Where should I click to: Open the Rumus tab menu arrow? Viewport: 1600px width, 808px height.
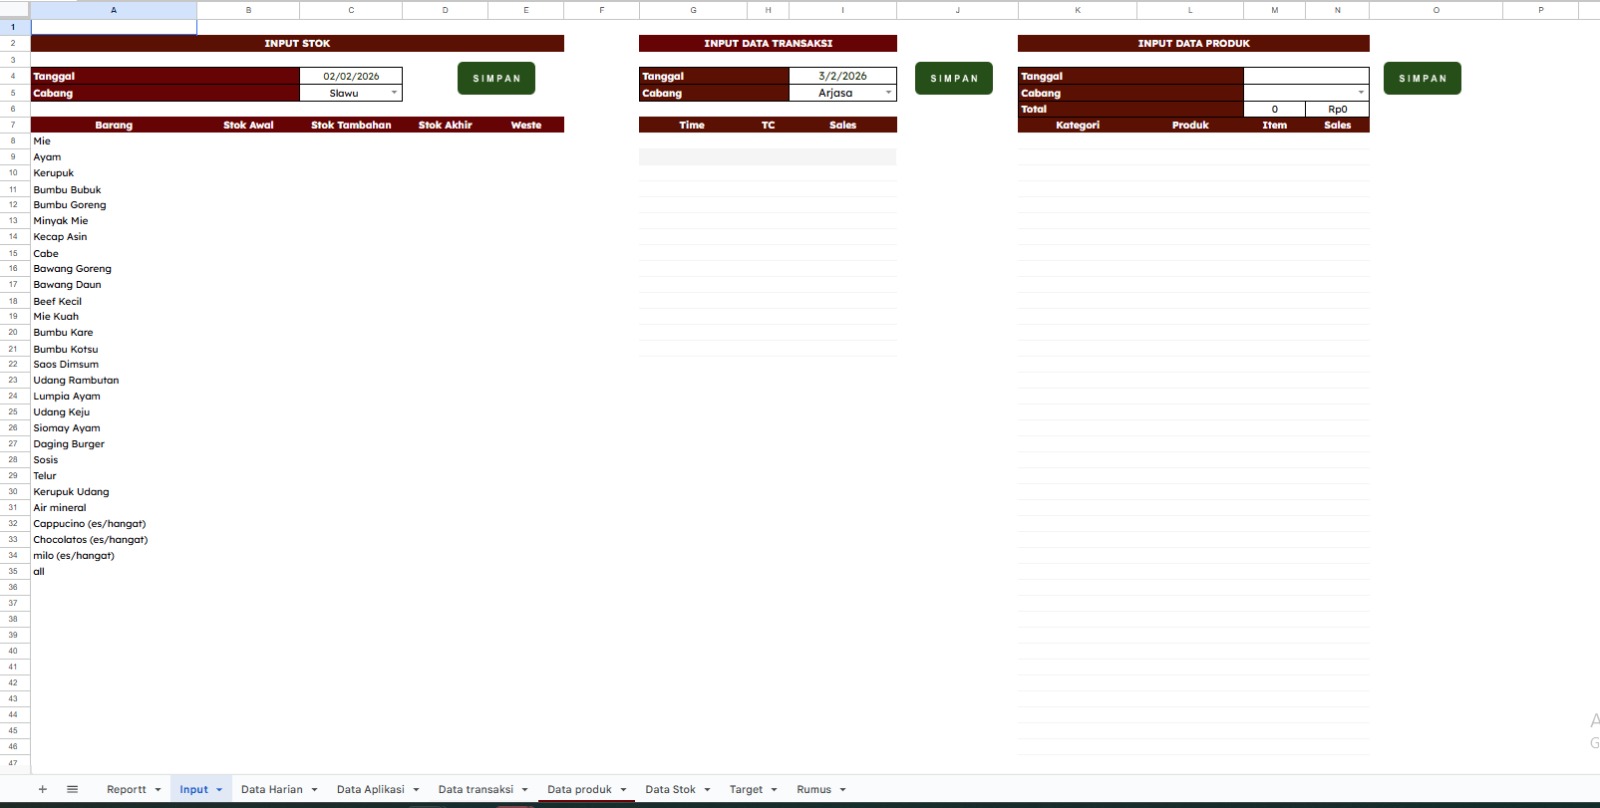coord(843,790)
